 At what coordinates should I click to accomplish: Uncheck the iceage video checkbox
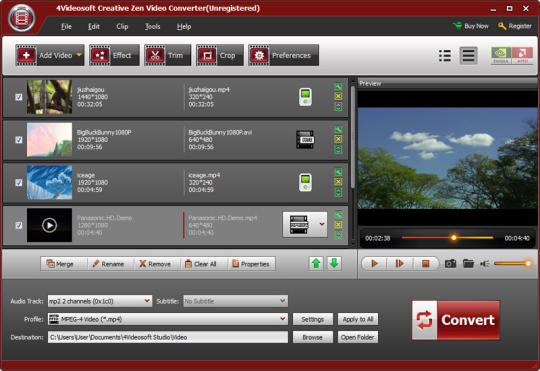click(19, 182)
